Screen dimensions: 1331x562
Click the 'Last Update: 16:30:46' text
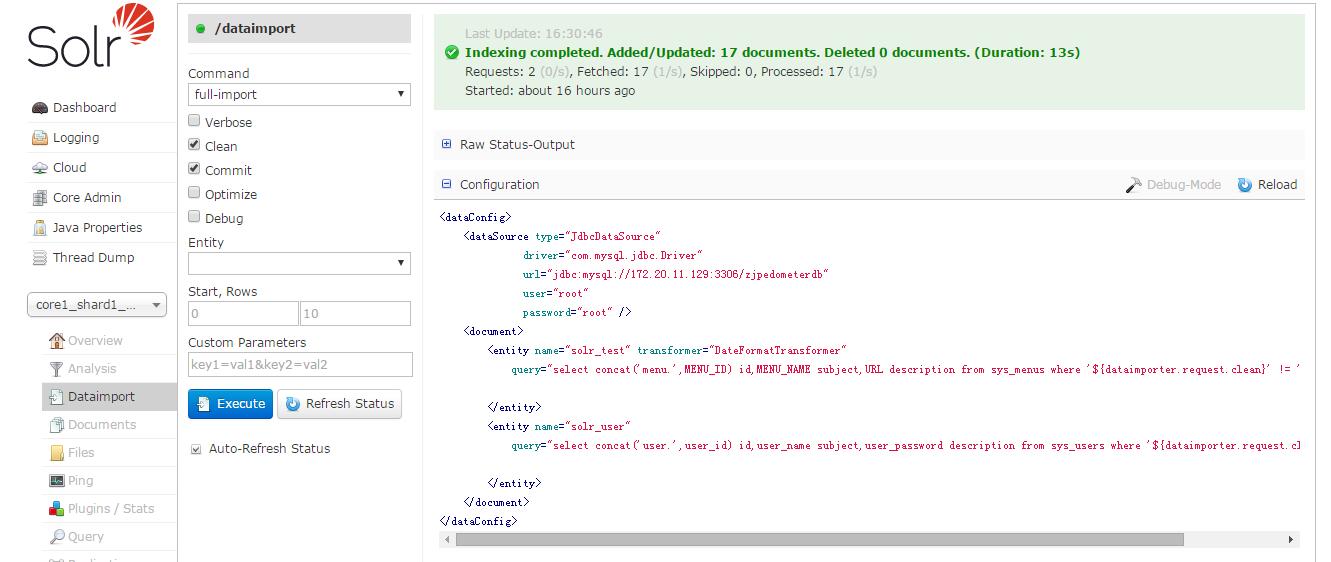coord(534,34)
